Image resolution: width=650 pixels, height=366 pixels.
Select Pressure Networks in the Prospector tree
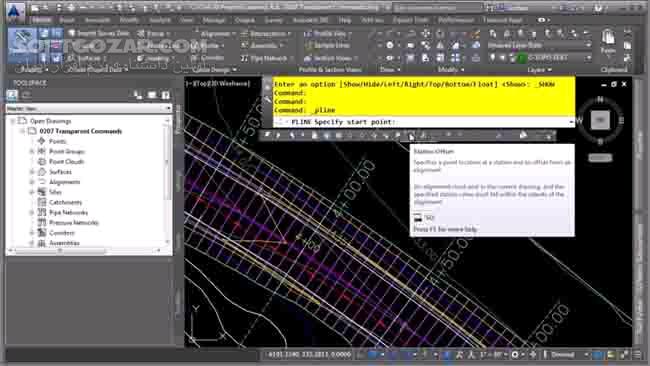click(x=73, y=223)
